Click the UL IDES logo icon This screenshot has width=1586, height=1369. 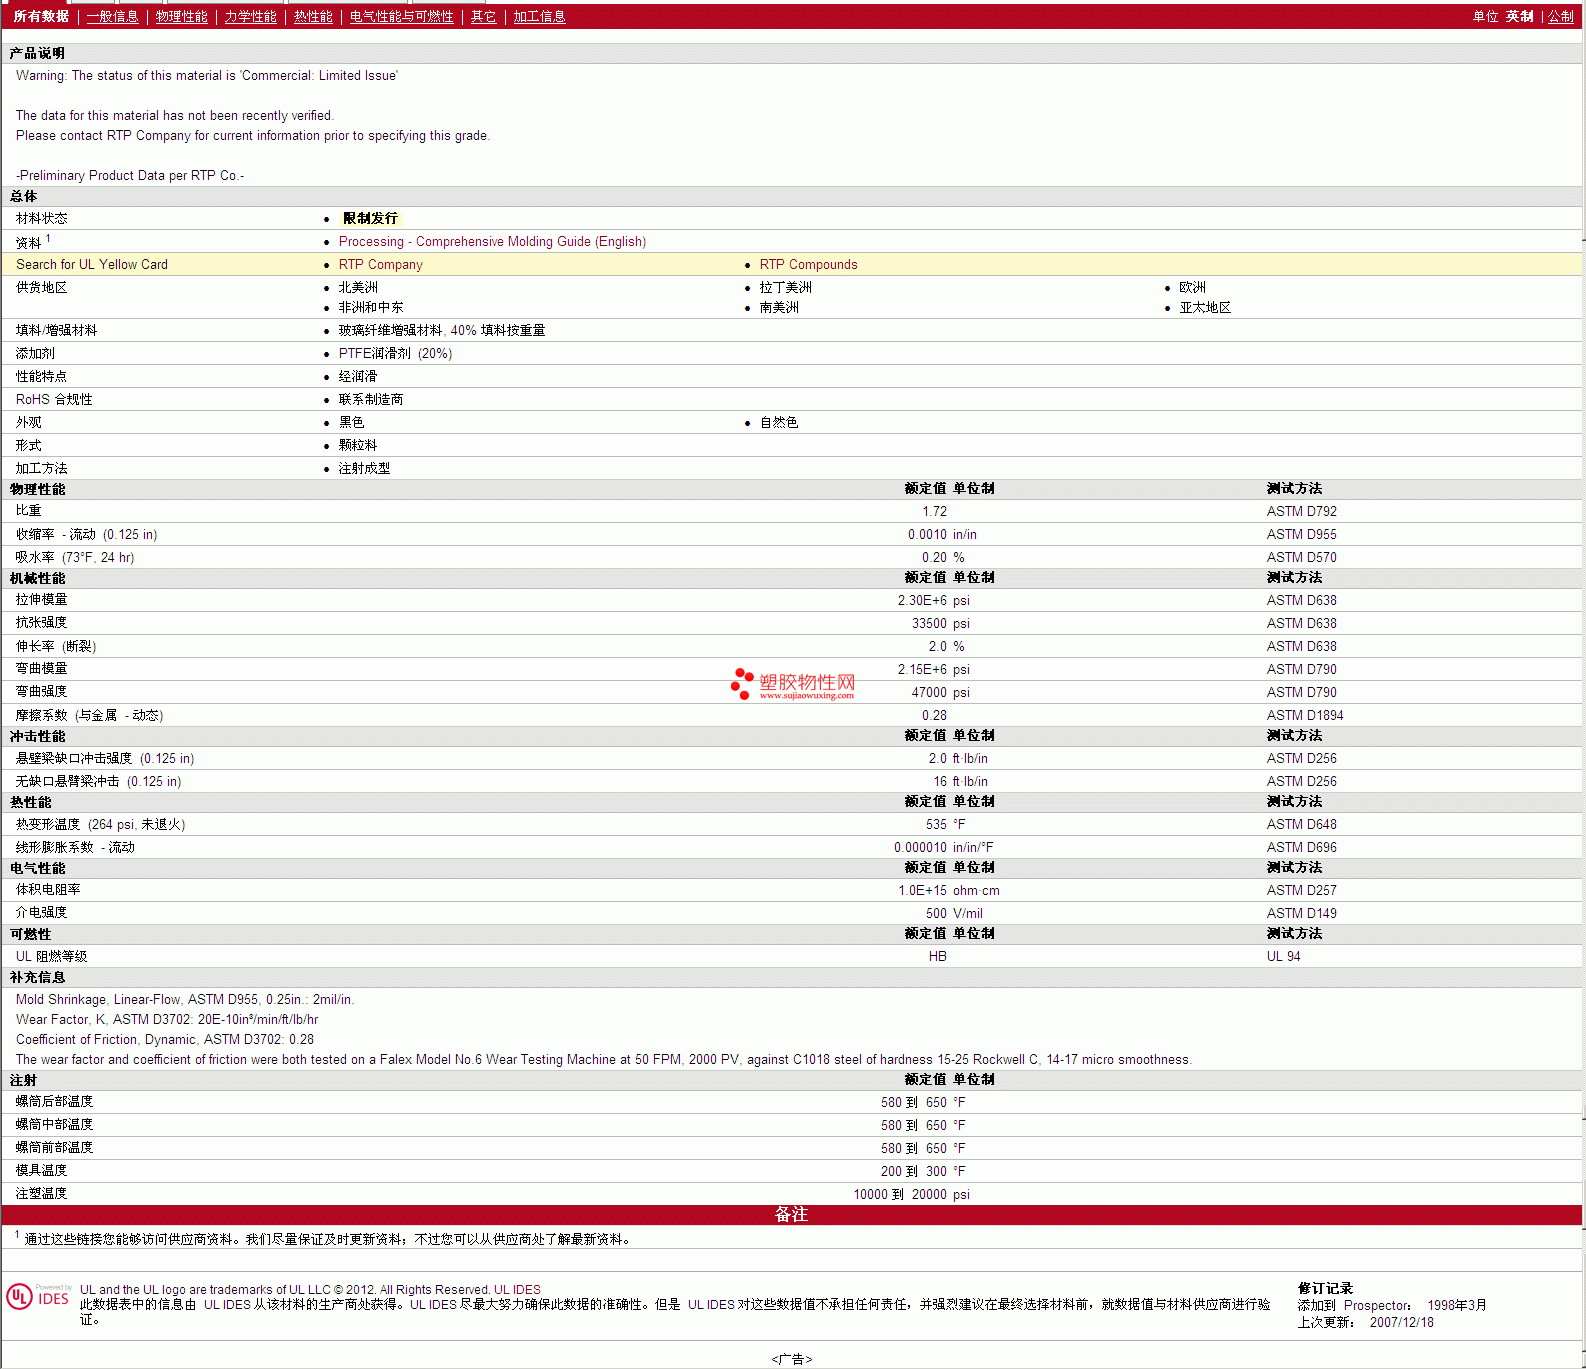pos(38,1297)
